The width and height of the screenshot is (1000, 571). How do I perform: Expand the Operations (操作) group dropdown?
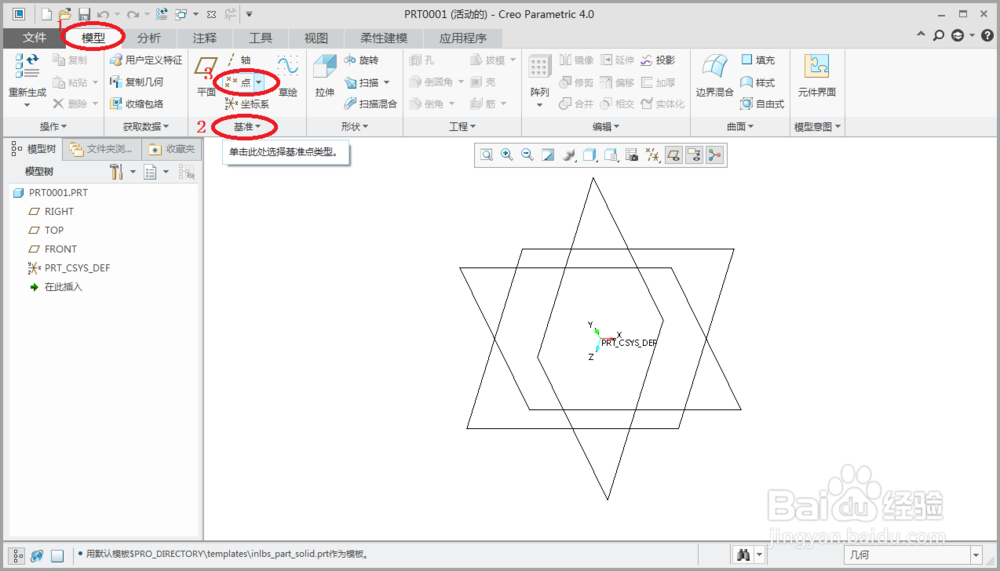(x=54, y=127)
